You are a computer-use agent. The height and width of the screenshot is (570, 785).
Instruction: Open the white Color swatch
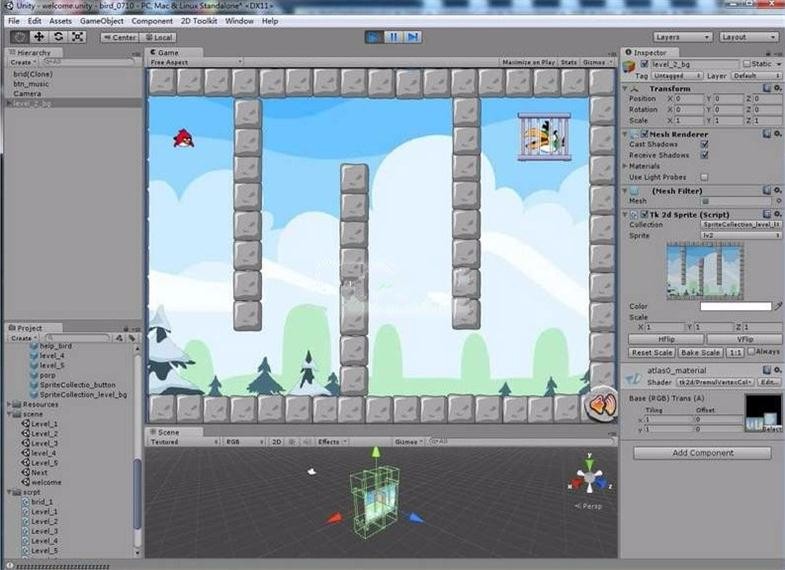tap(735, 306)
